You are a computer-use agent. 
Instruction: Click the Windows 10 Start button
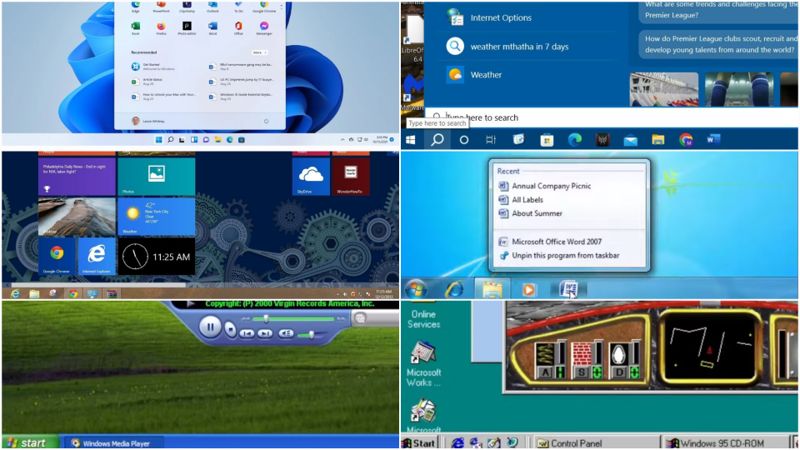(x=410, y=139)
